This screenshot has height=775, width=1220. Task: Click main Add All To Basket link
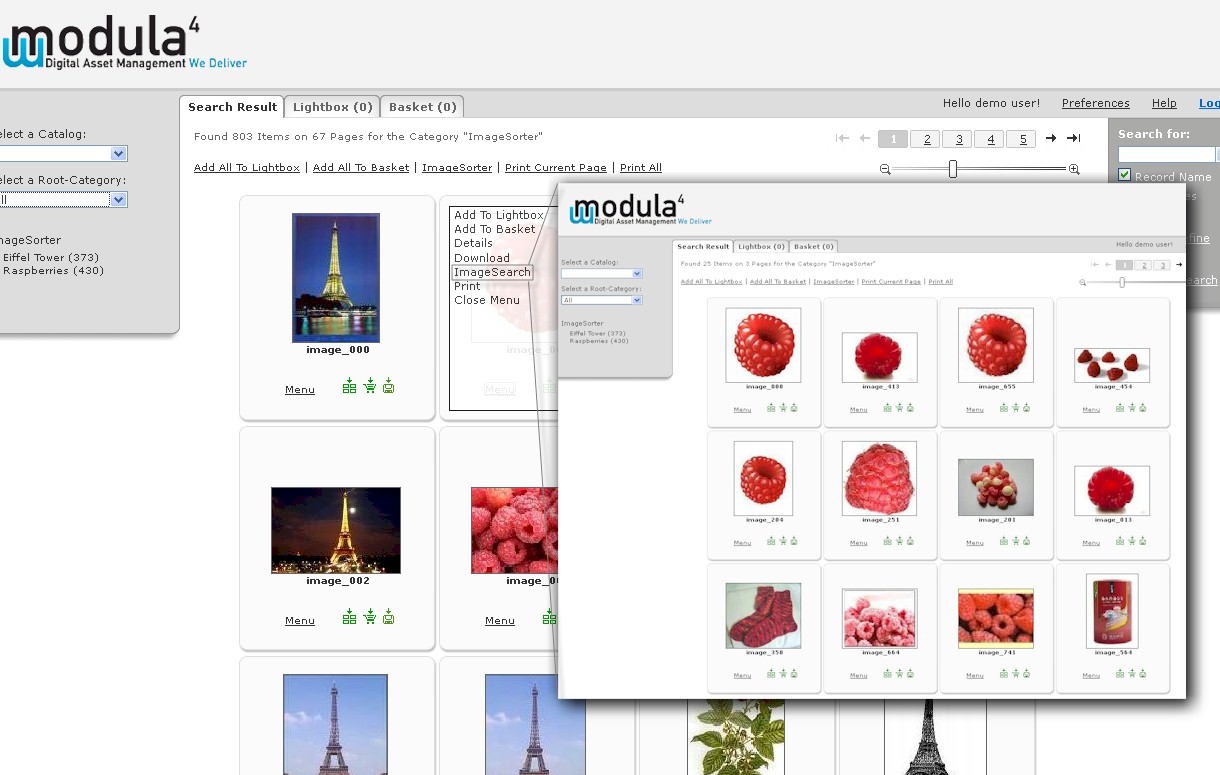click(361, 168)
